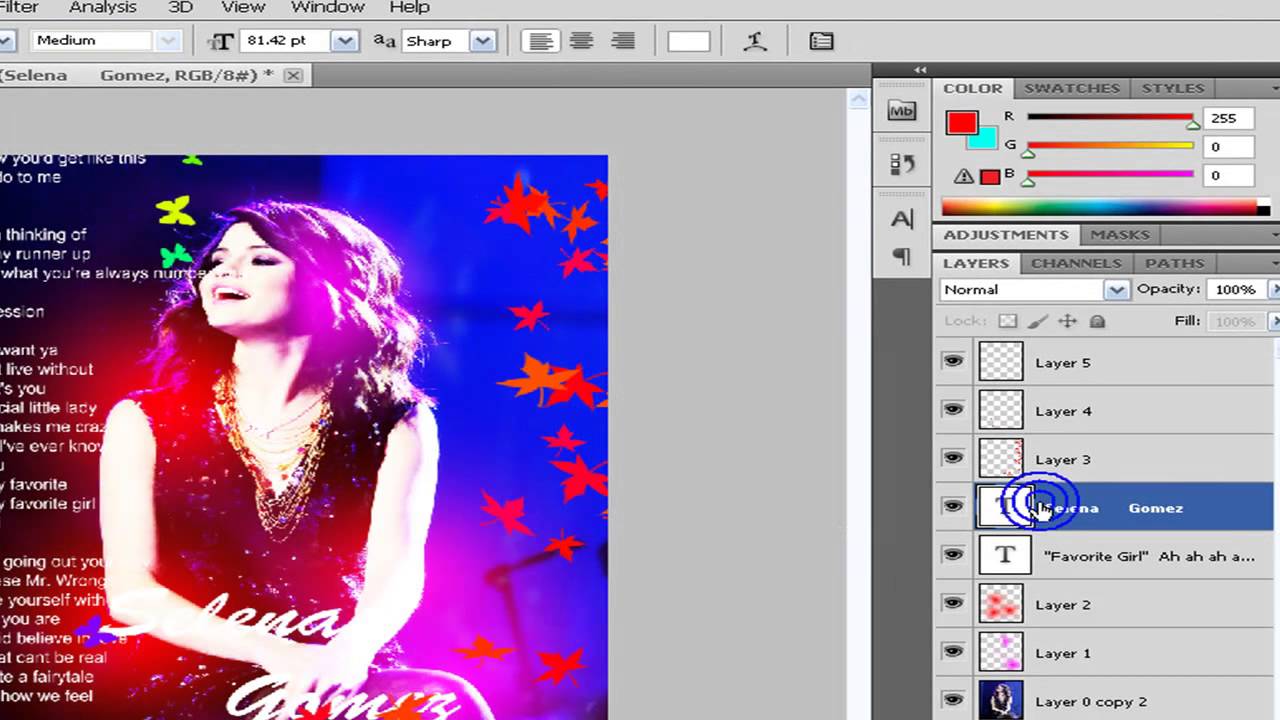Click the anti-aliasing aa icon
This screenshot has width=1280, height=720.
384,41
